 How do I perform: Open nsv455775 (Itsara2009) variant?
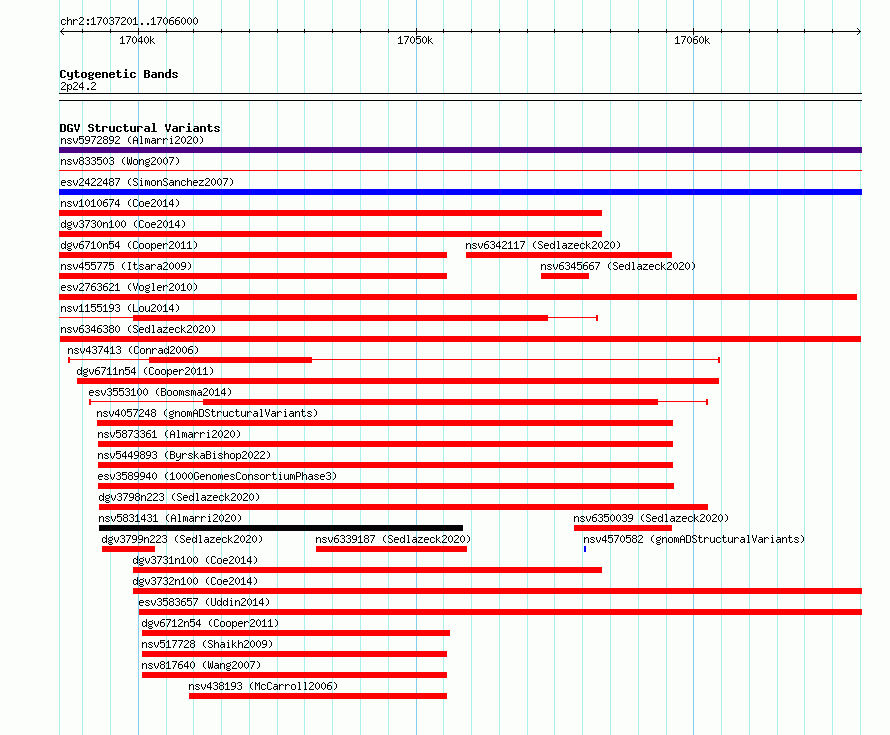pos(126,266)
